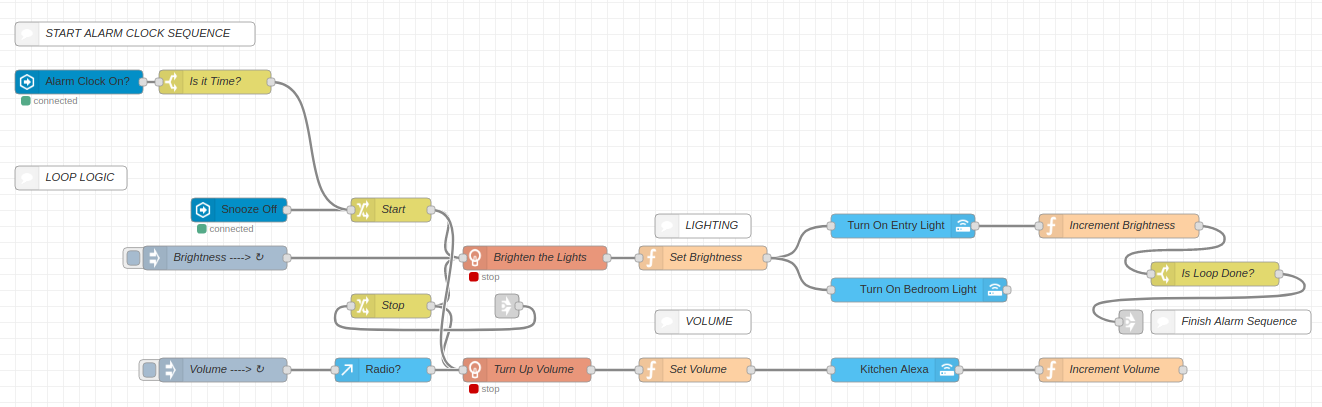Select the Is it Time? switch icon
The image size is (1322, 407).
(172, 82)
